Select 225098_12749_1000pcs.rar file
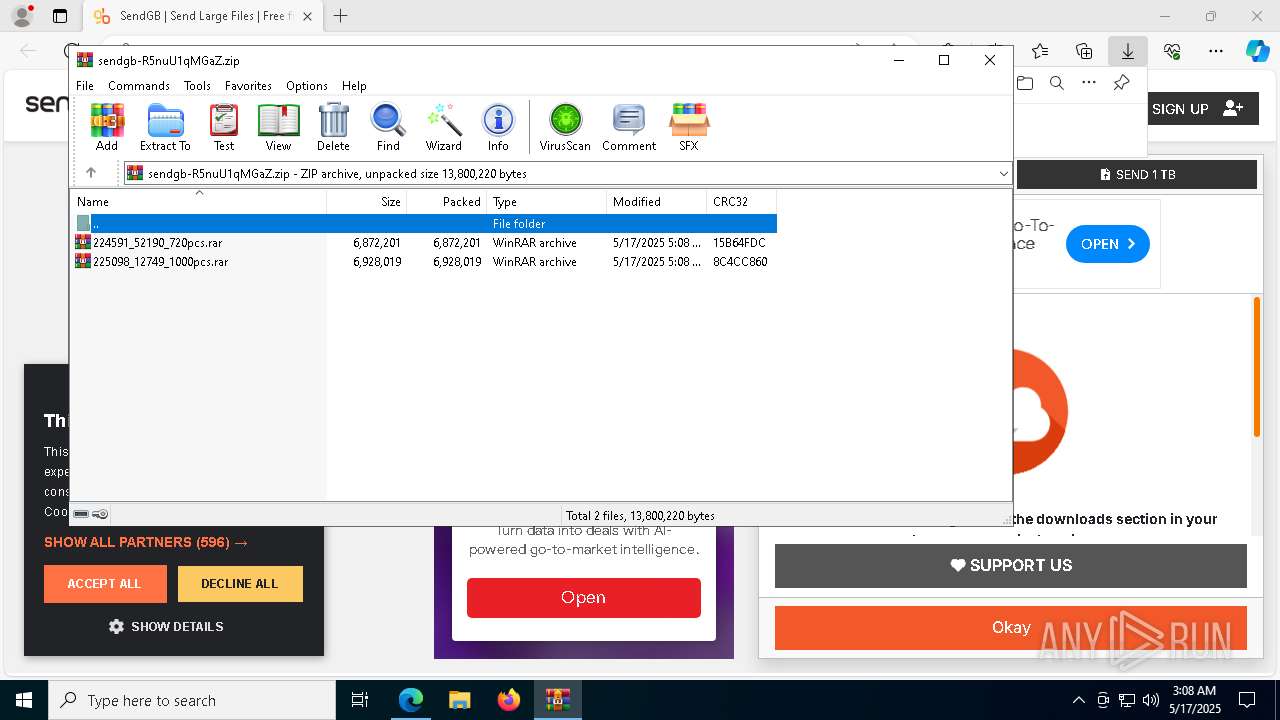Viewport: 1280px width, 720px height. pos(424,262)
